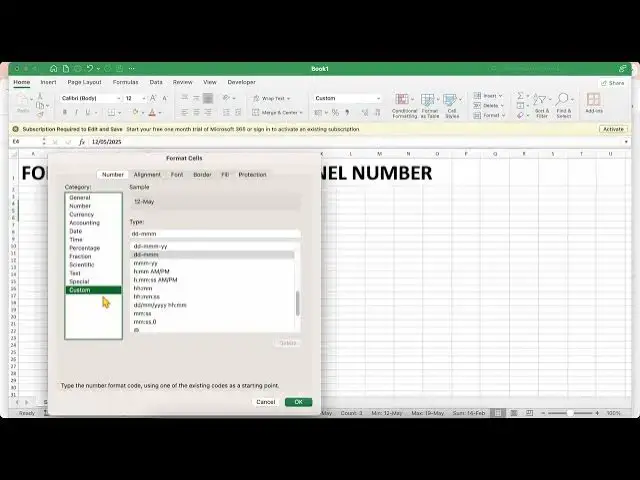Click the Font Color red A icon
Viewport: 640px width, 480px height.
click(152, 112)
